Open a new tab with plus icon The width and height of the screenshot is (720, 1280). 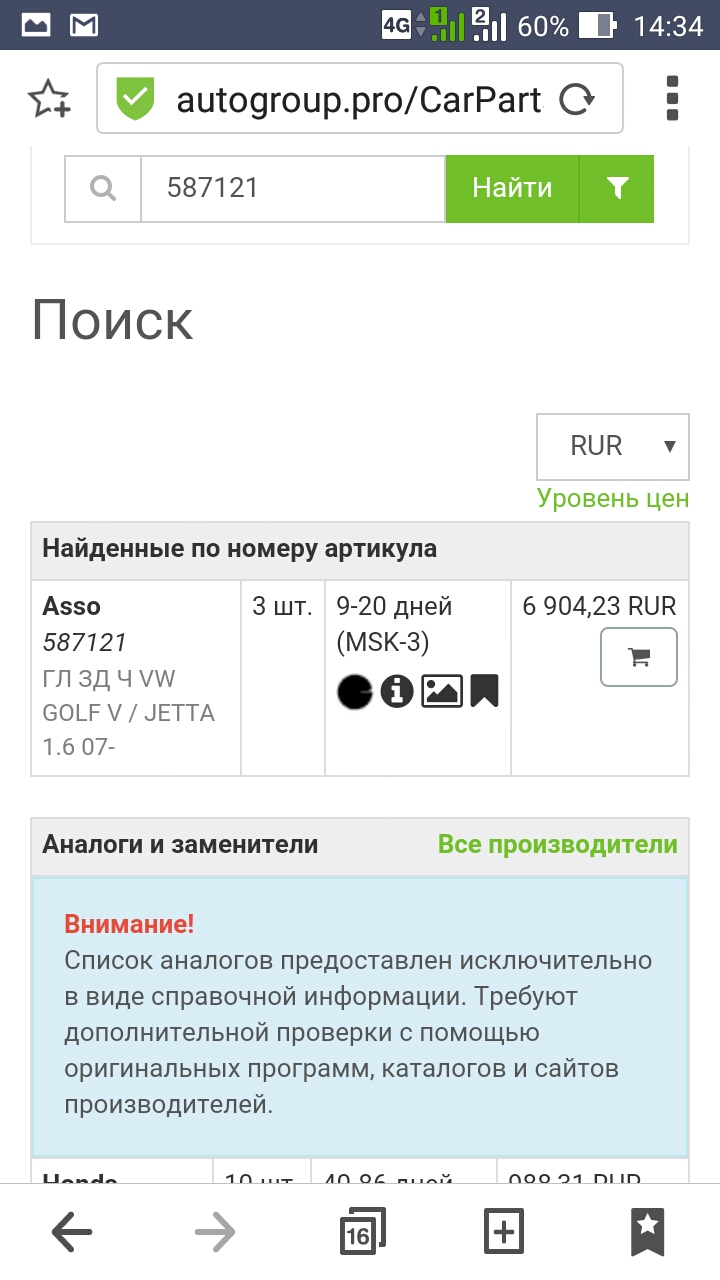[503, 1232]
